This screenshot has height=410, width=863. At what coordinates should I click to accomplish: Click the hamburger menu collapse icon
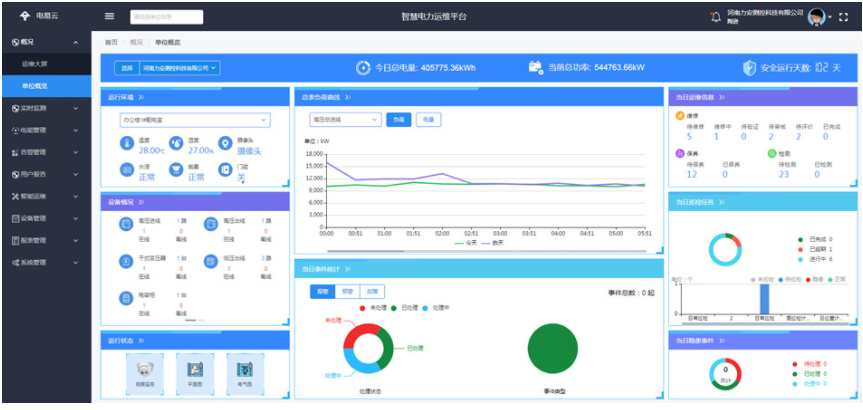pos(109,16)
